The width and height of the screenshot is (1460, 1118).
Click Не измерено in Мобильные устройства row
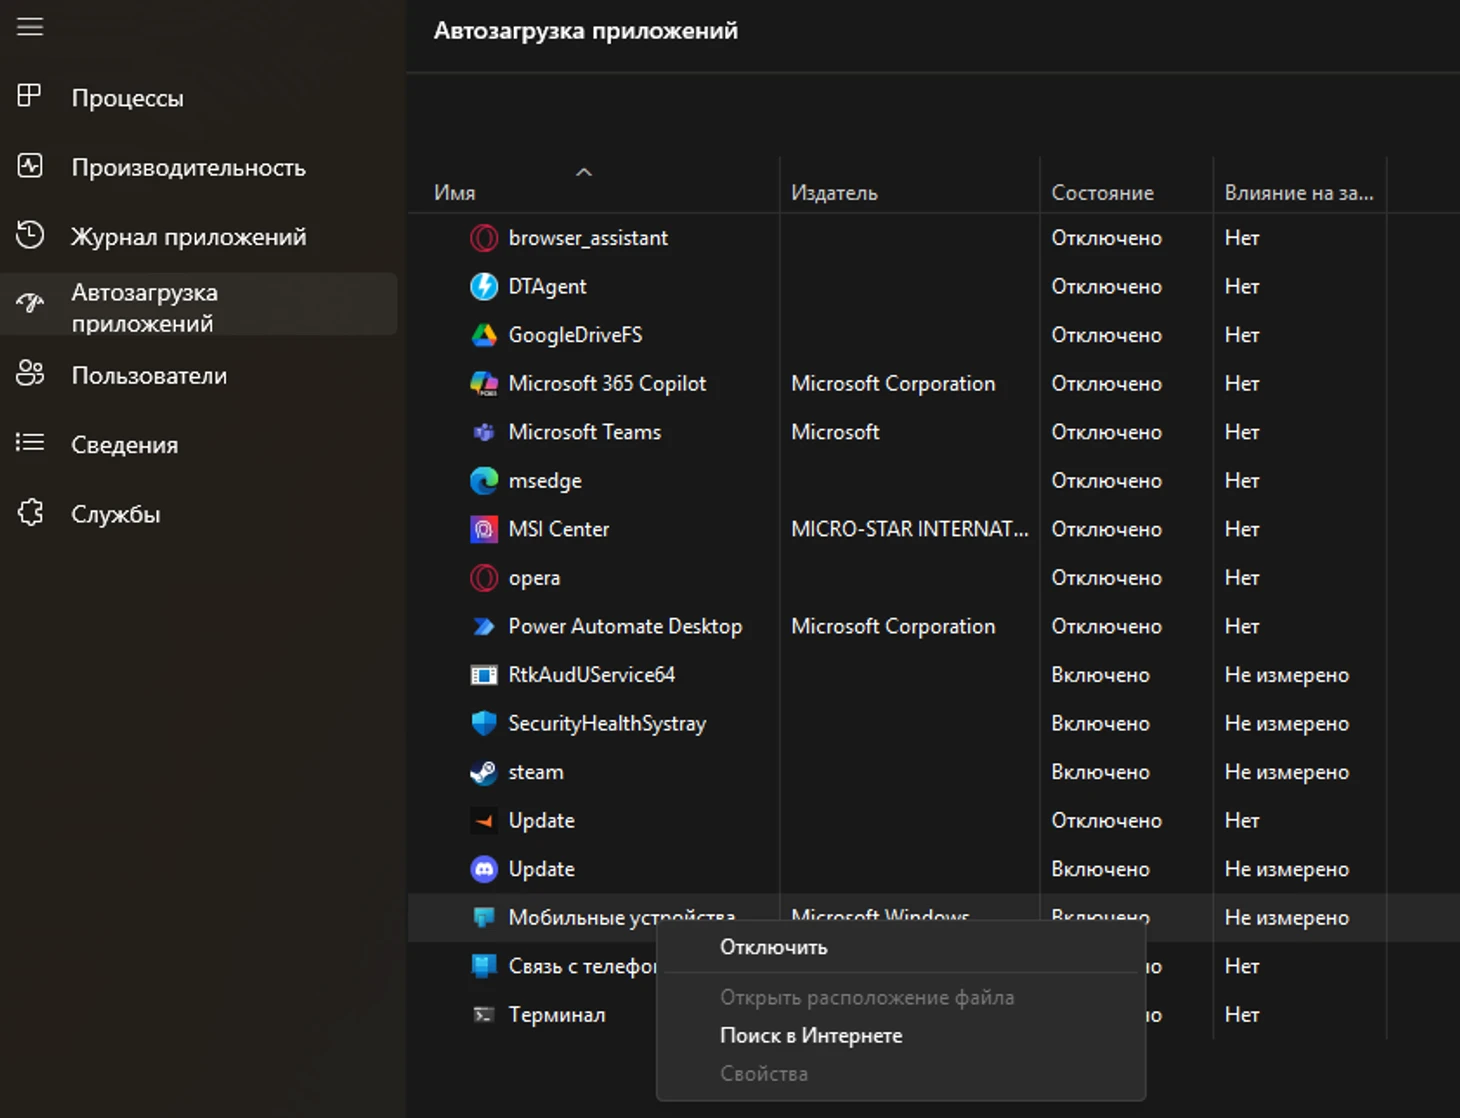pos(1287,918)
